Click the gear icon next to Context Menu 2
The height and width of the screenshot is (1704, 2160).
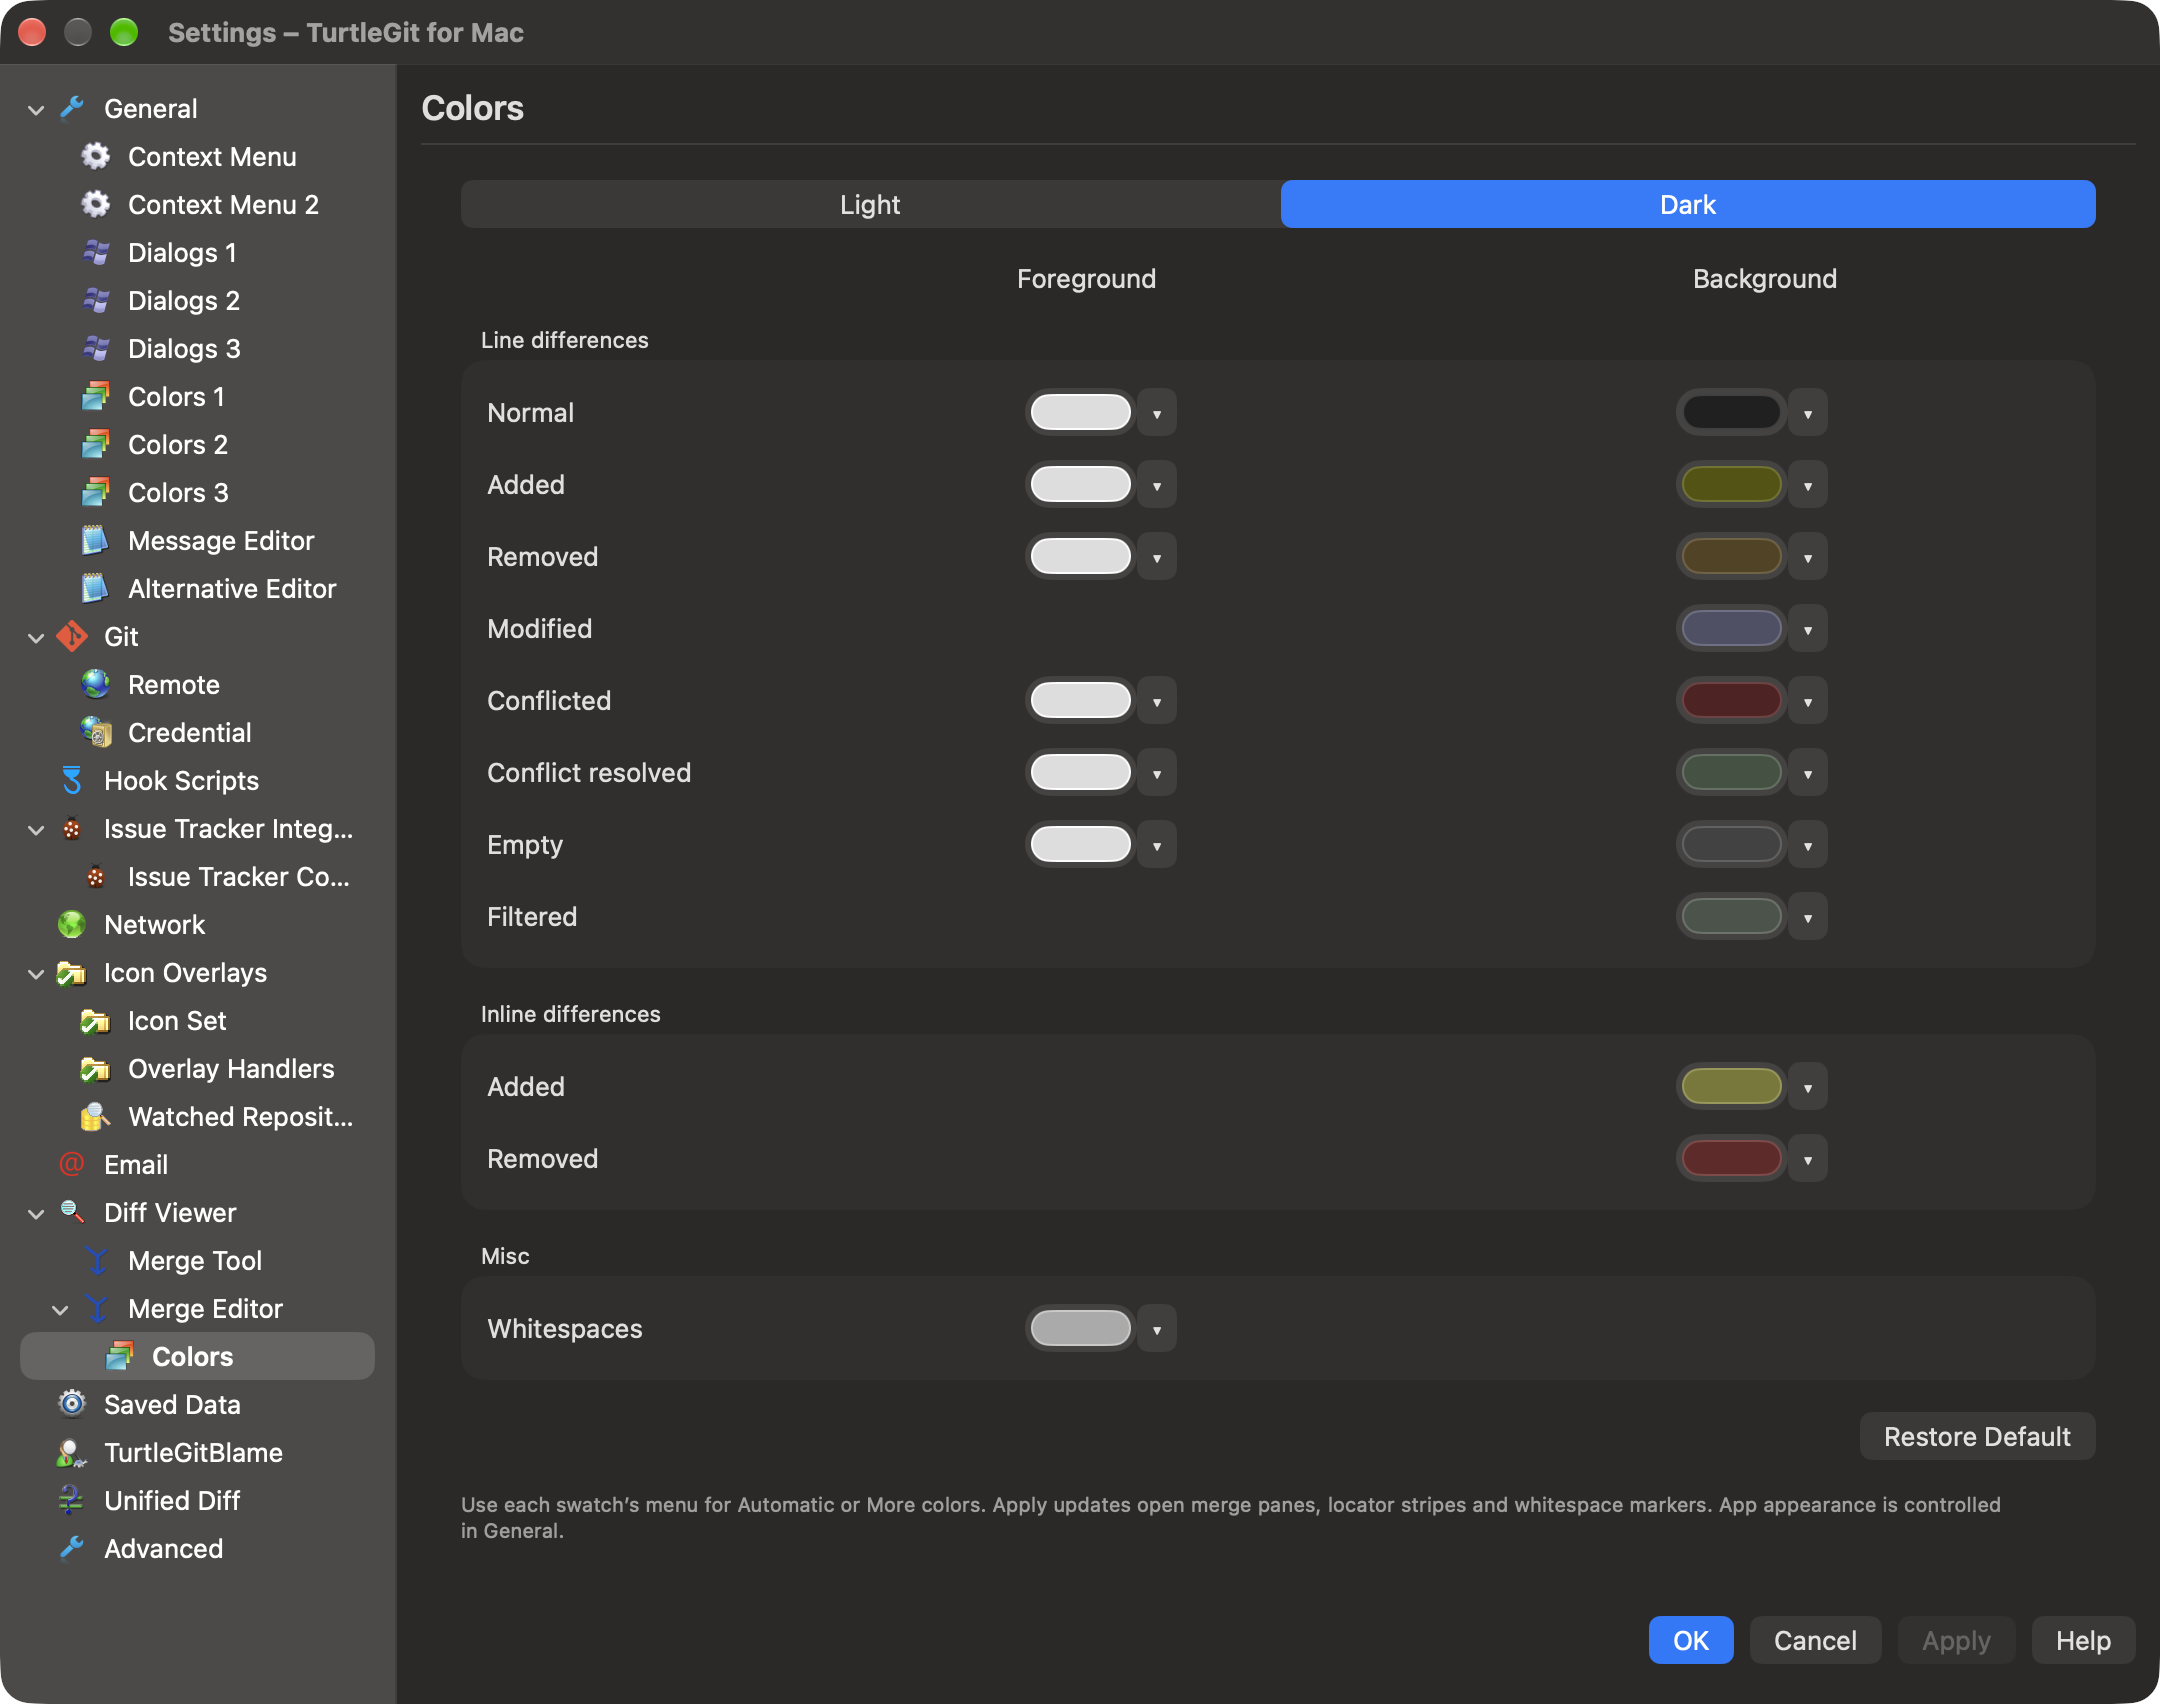(x=96, y=204)
